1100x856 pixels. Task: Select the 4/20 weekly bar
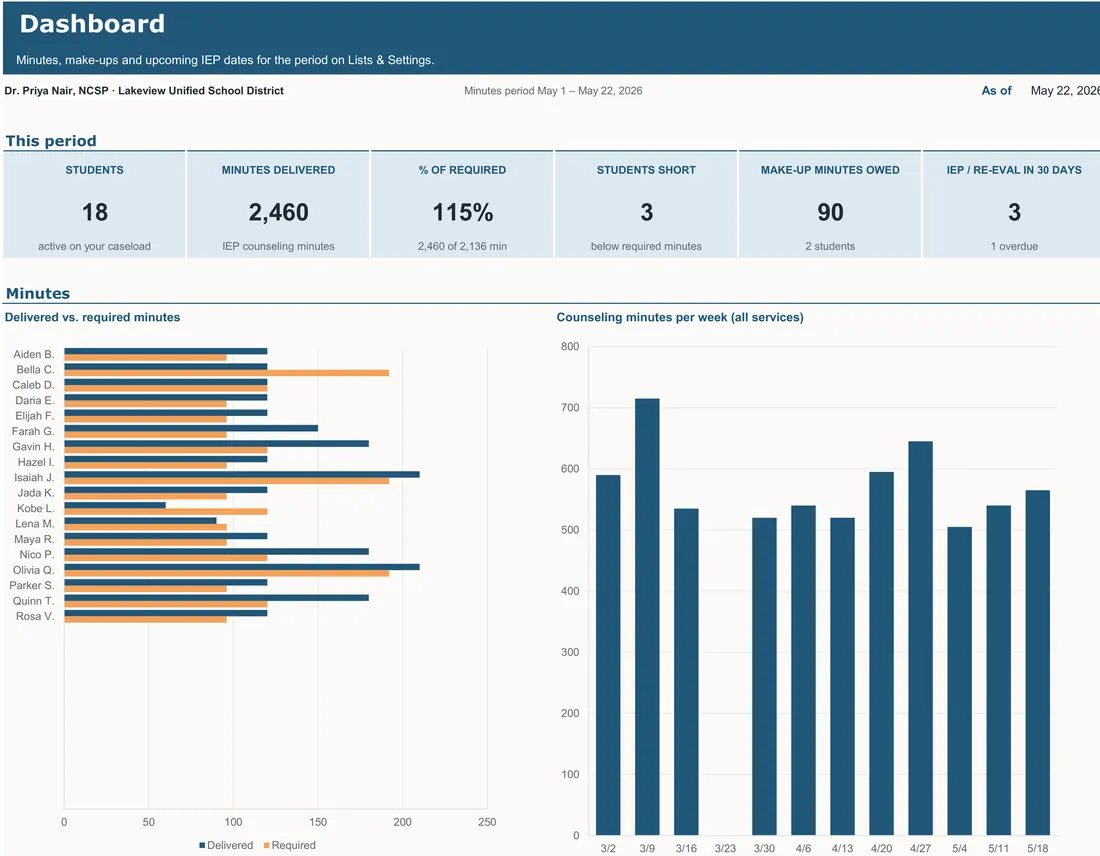coord(881,653)
